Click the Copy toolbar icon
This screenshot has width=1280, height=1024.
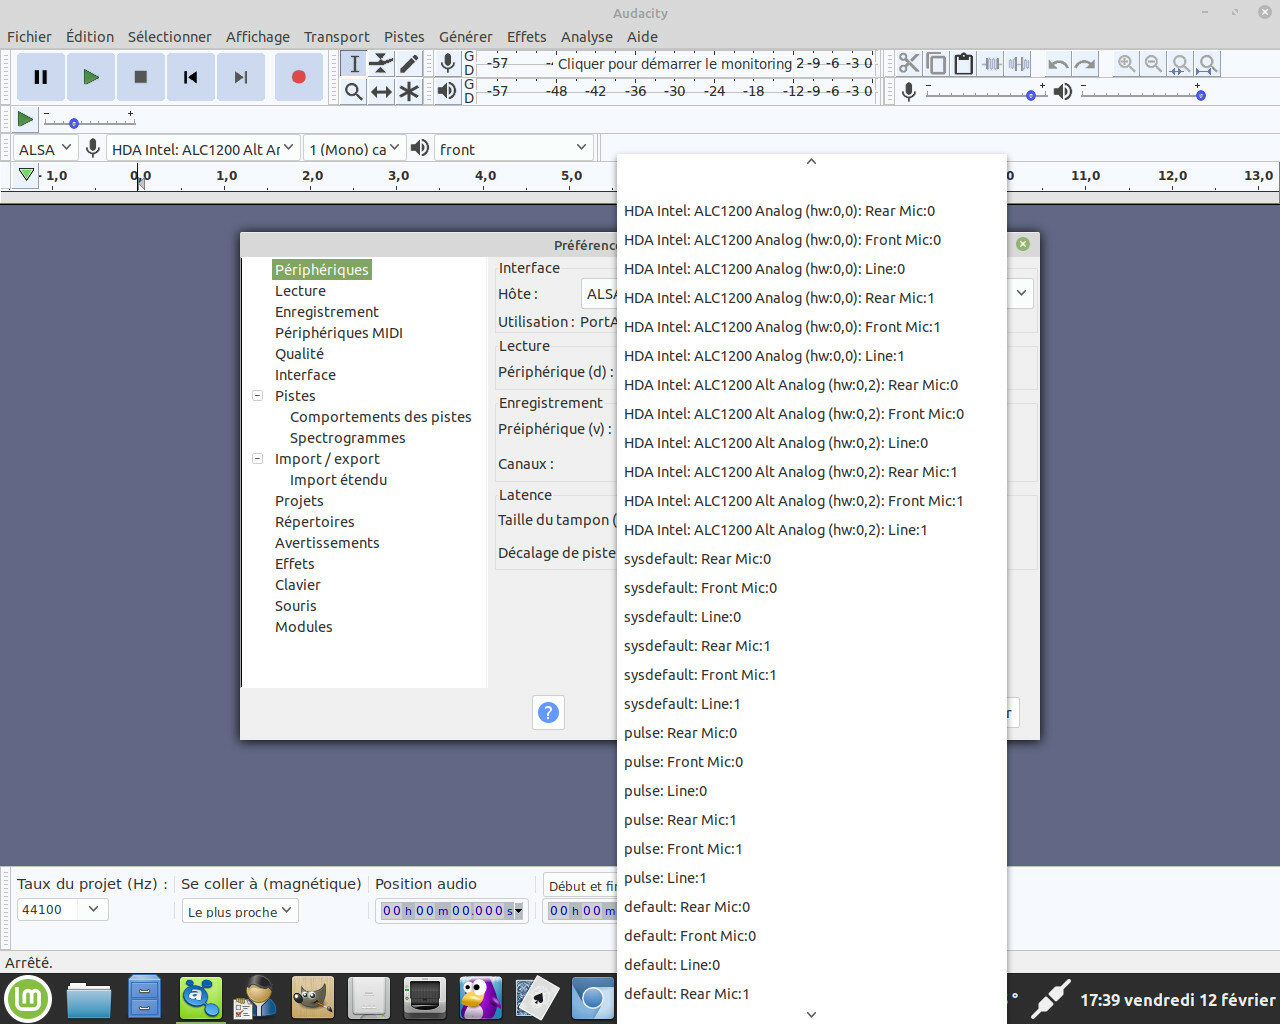tap(937, 64)
